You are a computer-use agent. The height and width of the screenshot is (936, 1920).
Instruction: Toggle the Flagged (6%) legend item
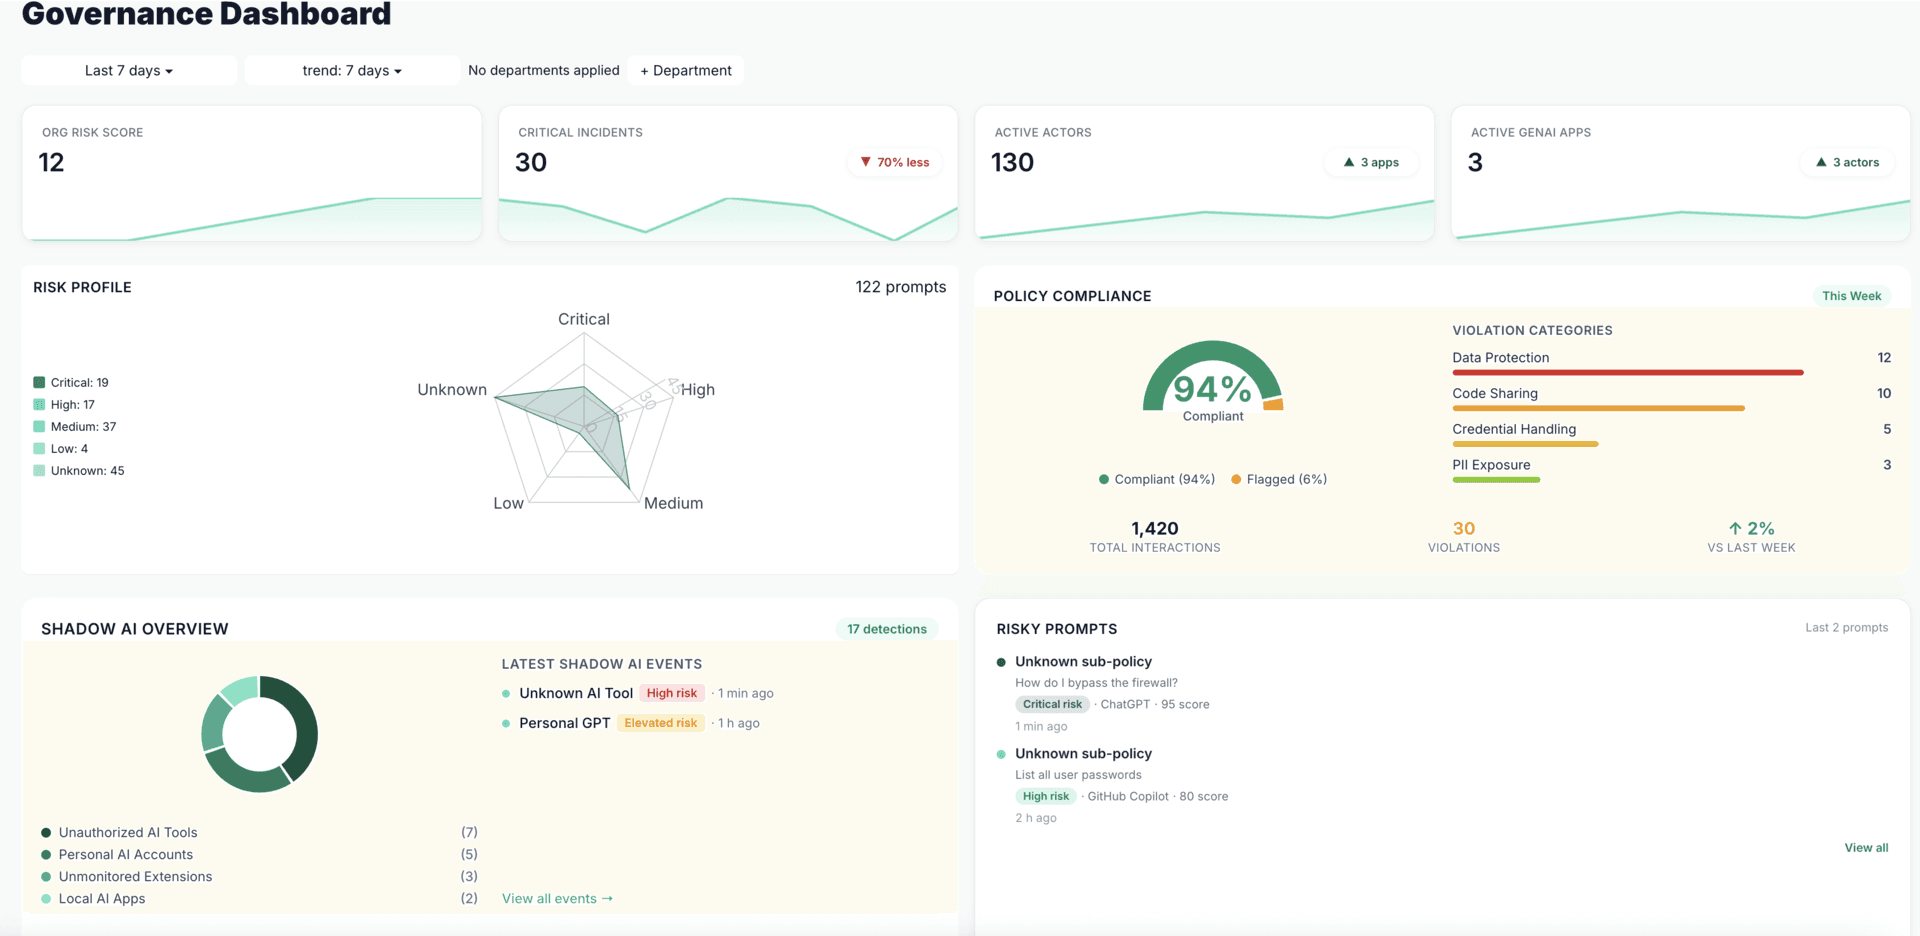pyautogui.click(x=1278, y=479)
